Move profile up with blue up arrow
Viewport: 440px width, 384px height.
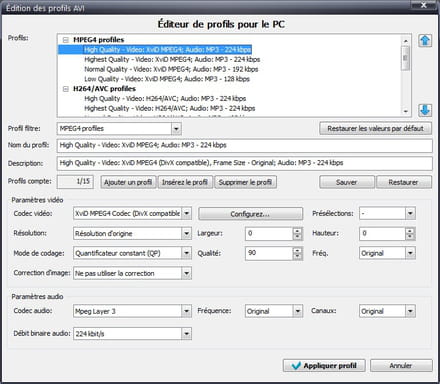coord(425,41)
